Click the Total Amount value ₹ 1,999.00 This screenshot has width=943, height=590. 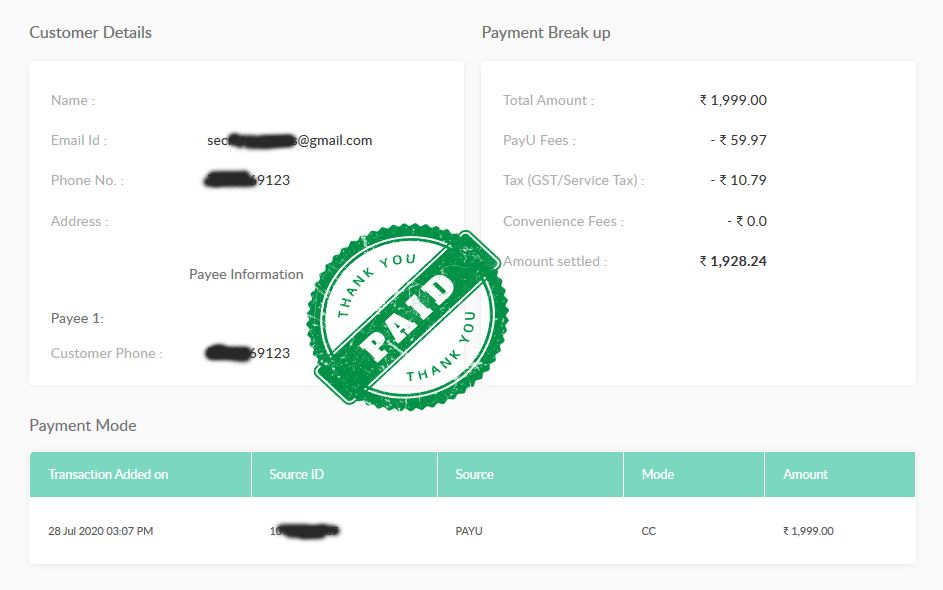(x=733, y=100)
